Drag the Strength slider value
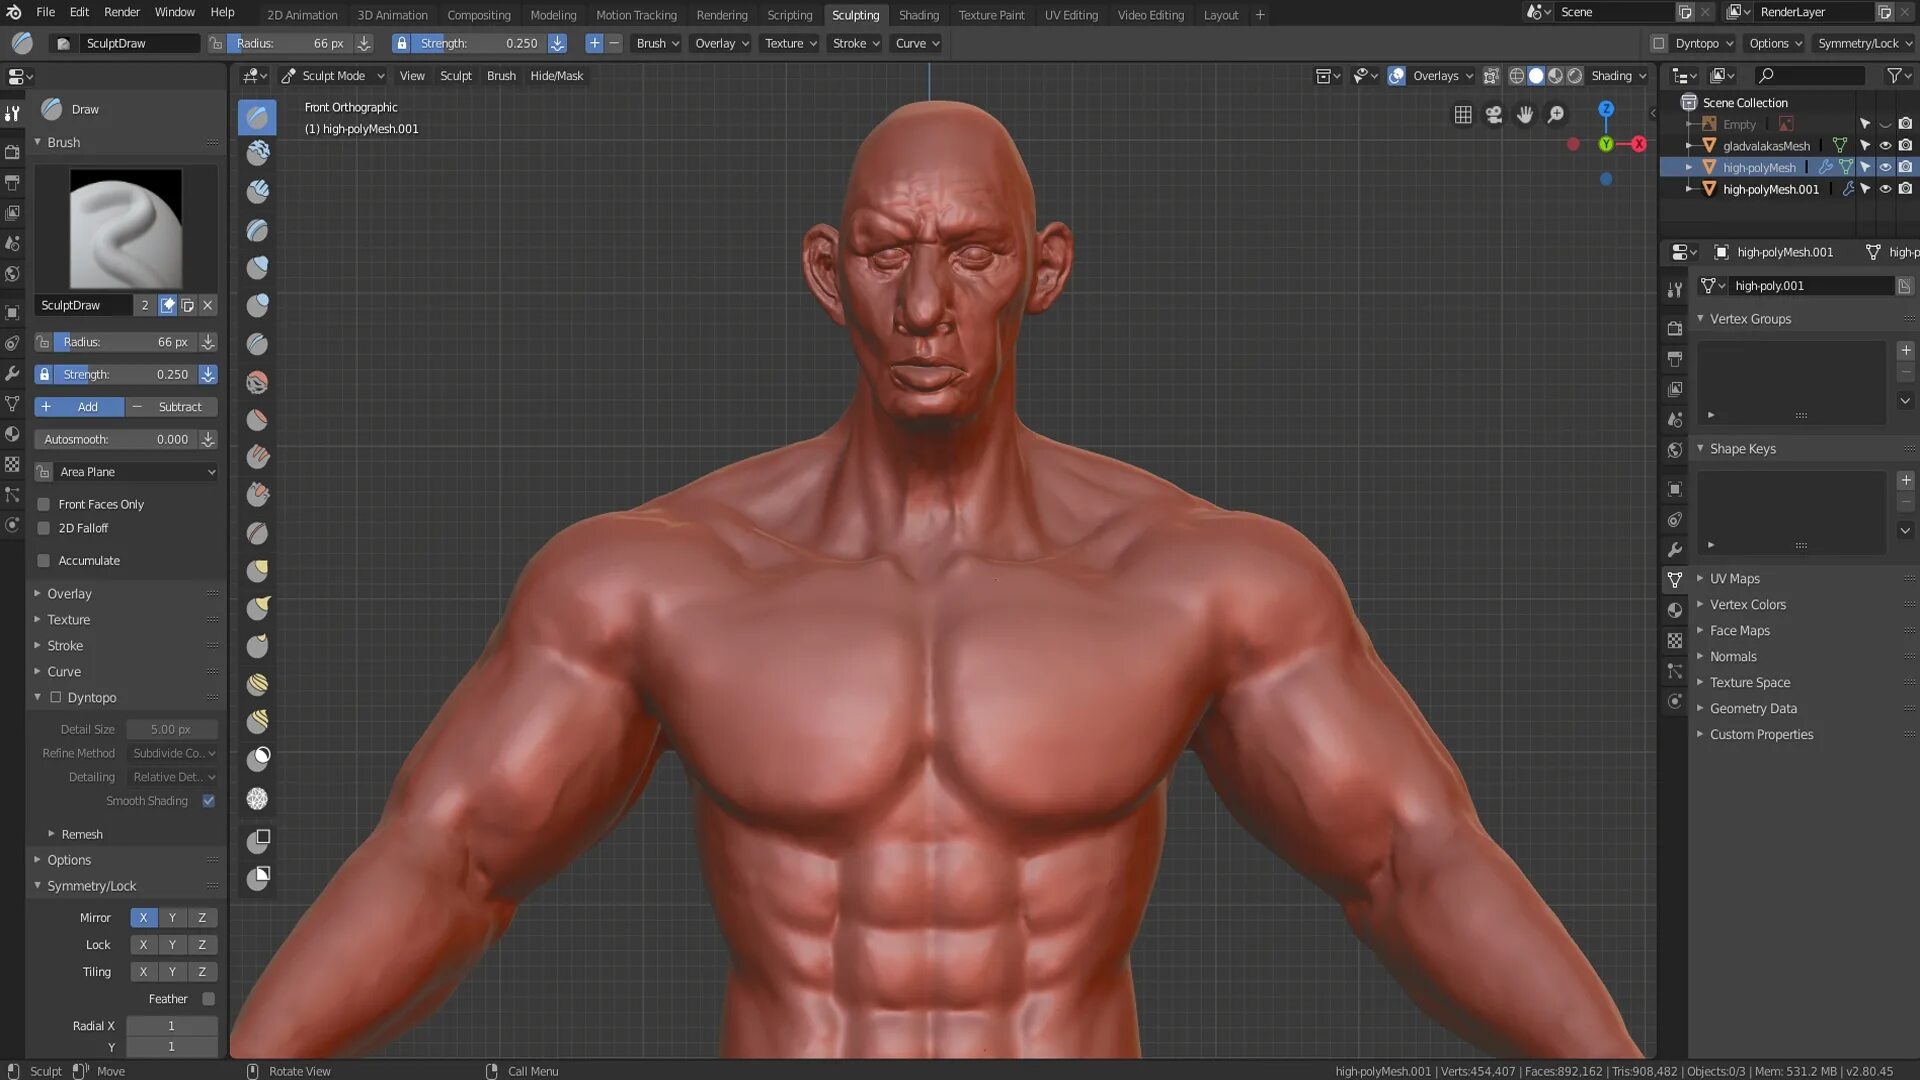 click(125, 375)
